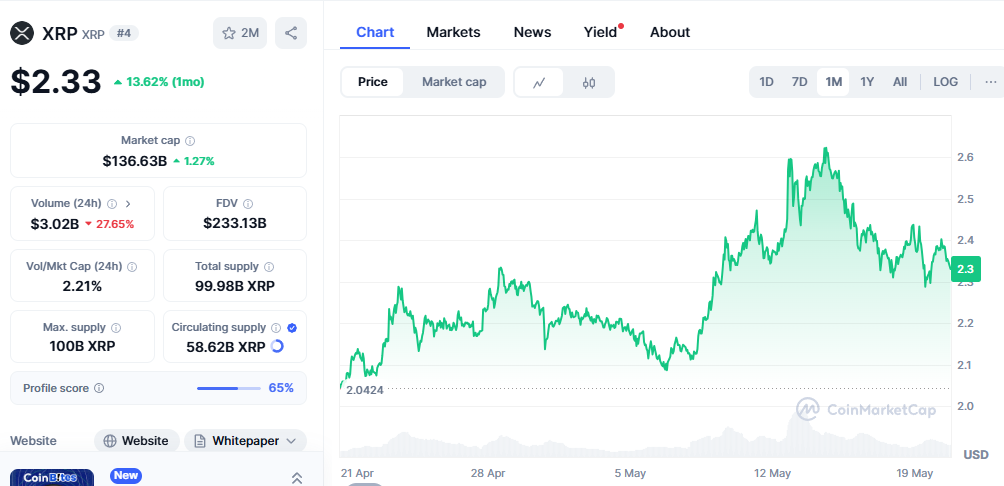Open the CoinBites thumbnail
1004x486 pixels.
click(52, 478)
